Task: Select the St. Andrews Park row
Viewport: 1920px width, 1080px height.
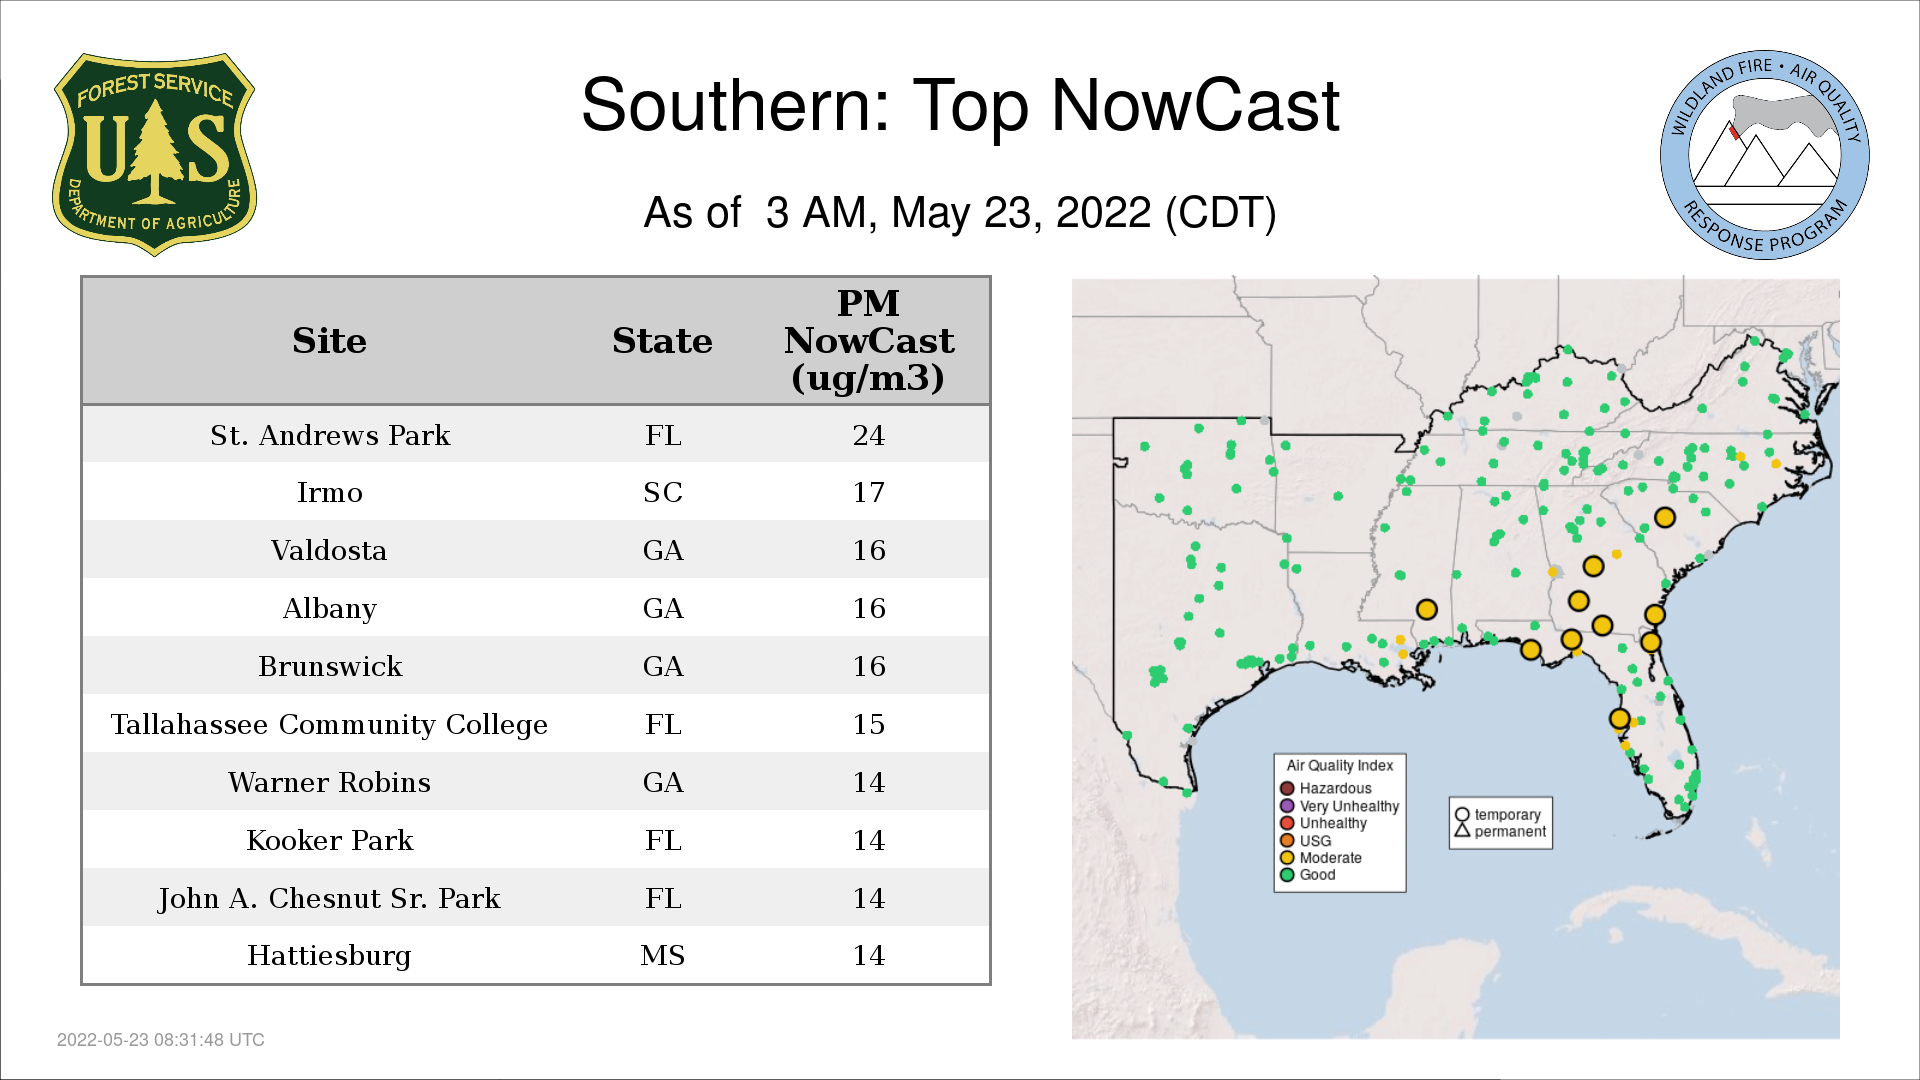Action: 535,435
